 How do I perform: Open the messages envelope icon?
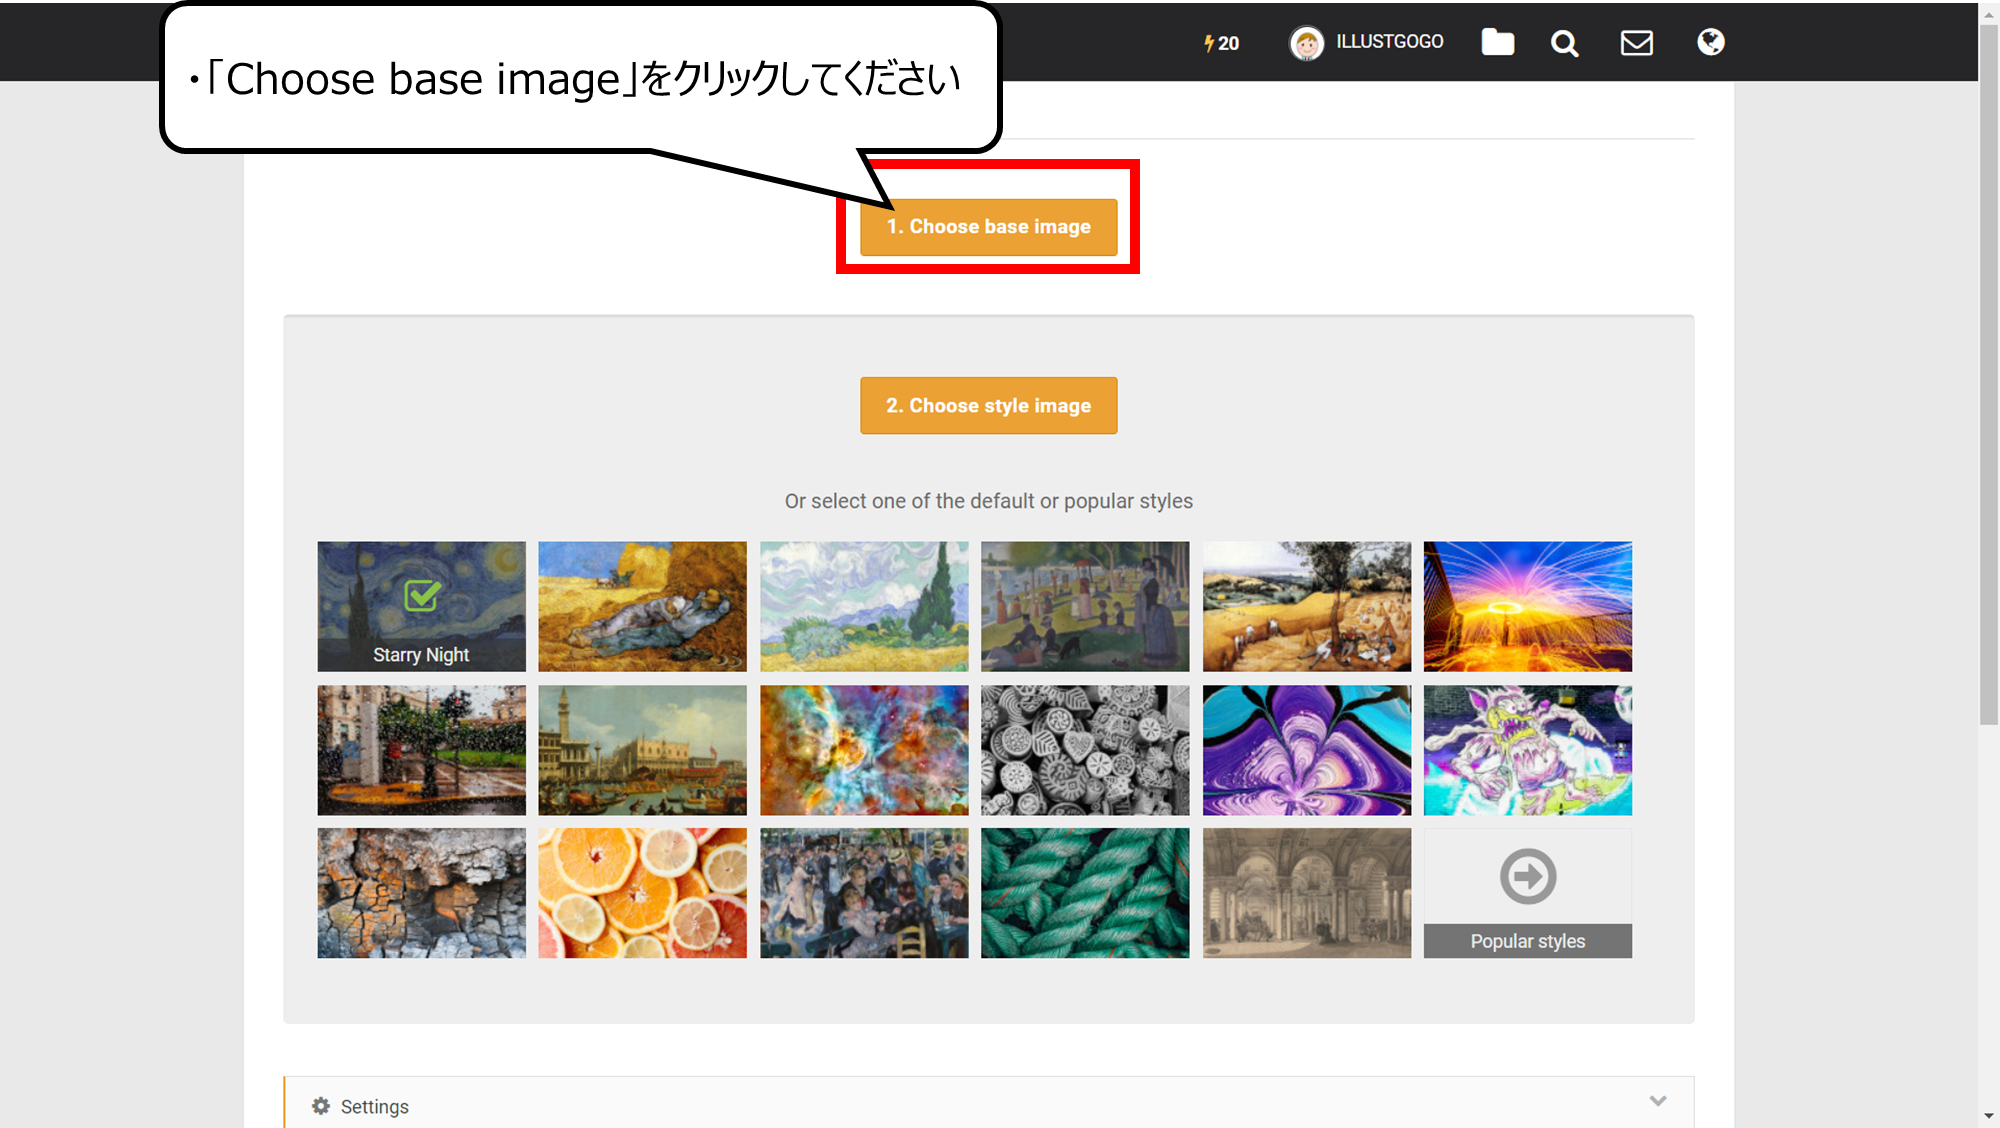[x=1636, y=43]
